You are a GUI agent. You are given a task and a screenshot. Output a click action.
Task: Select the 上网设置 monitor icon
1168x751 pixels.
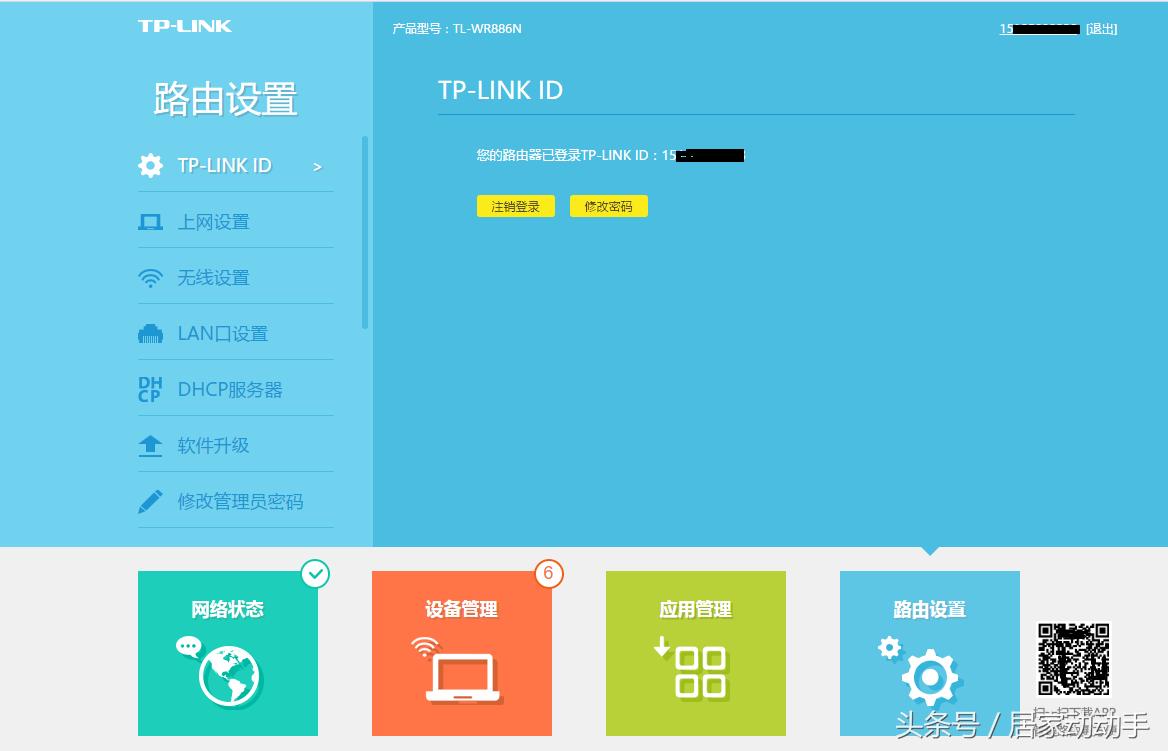[x=150, y=221]
